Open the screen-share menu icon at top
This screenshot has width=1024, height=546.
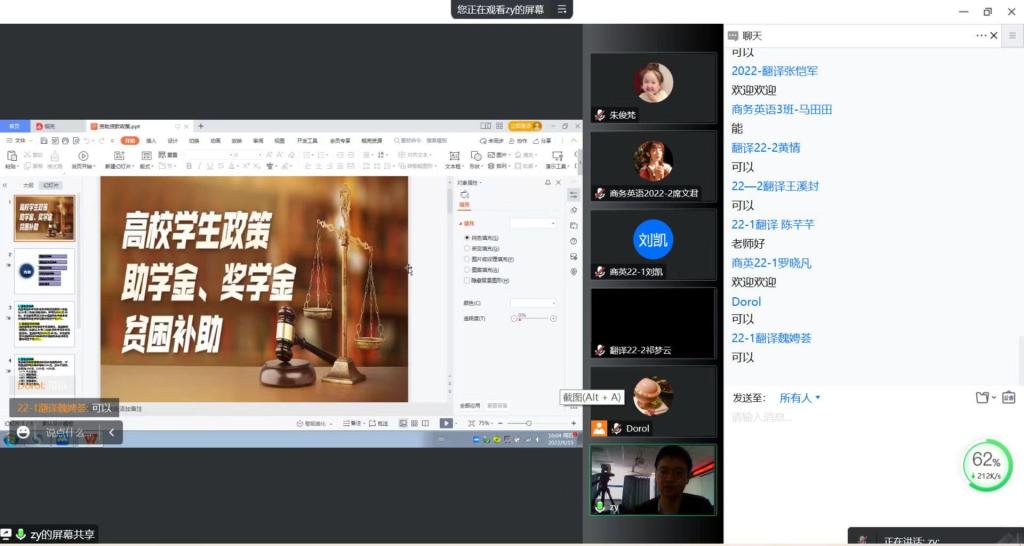pos(563,9)
